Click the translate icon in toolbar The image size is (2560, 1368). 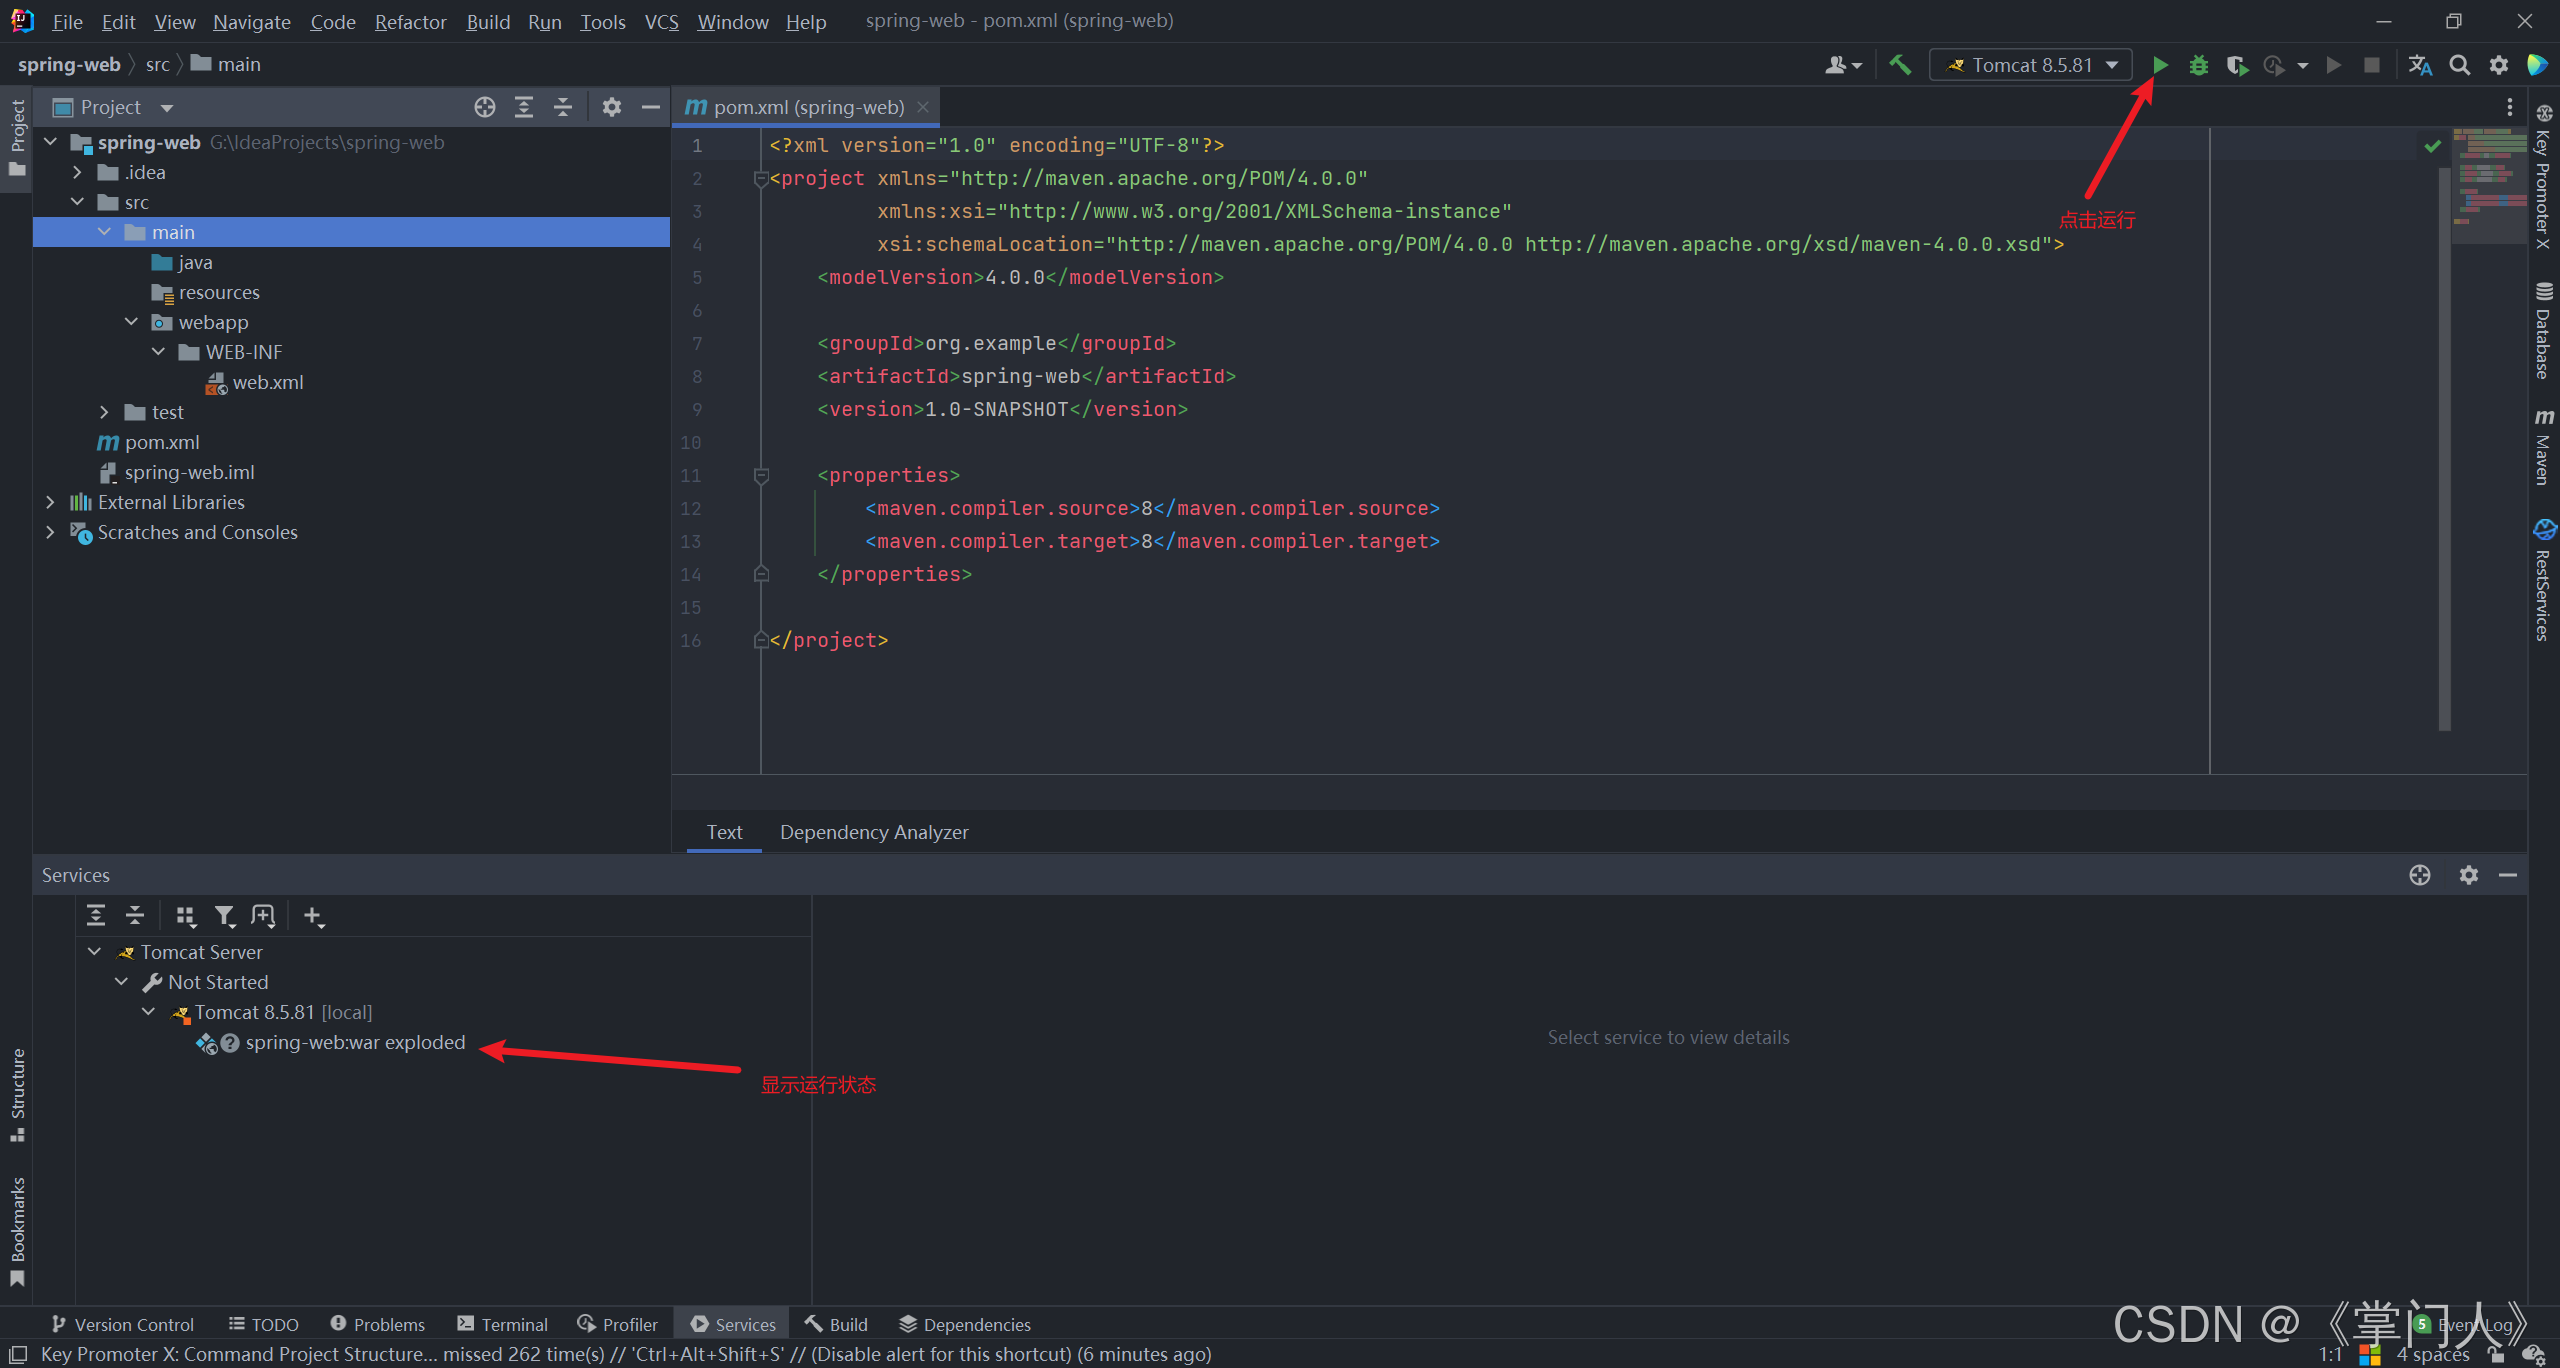[2419, 65]
